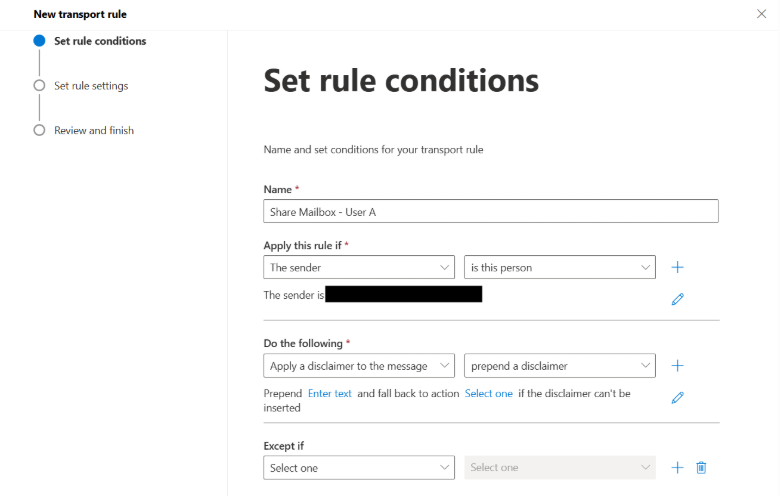780x496 pixels.
Task: Close the New transport rule panel
Action: tap(763, 14)
